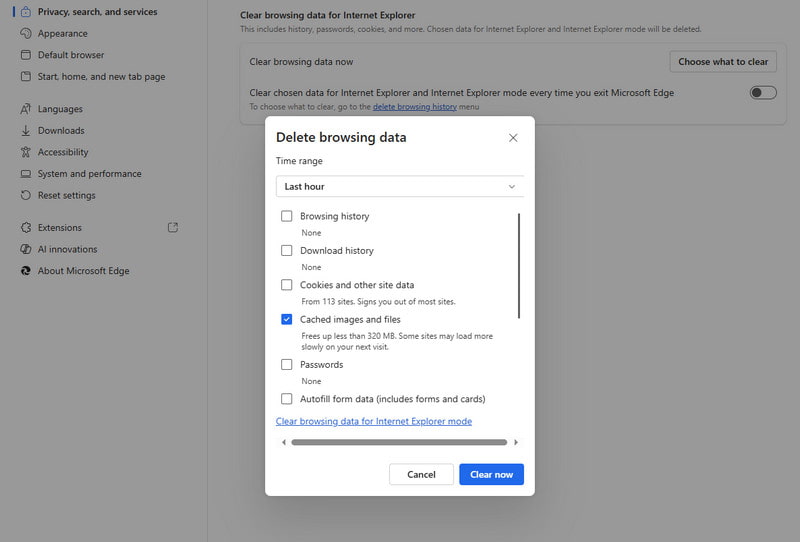Click the Start, home, and new tab page icon
Viewport: 800px width, 542px height.
(26, 77)
